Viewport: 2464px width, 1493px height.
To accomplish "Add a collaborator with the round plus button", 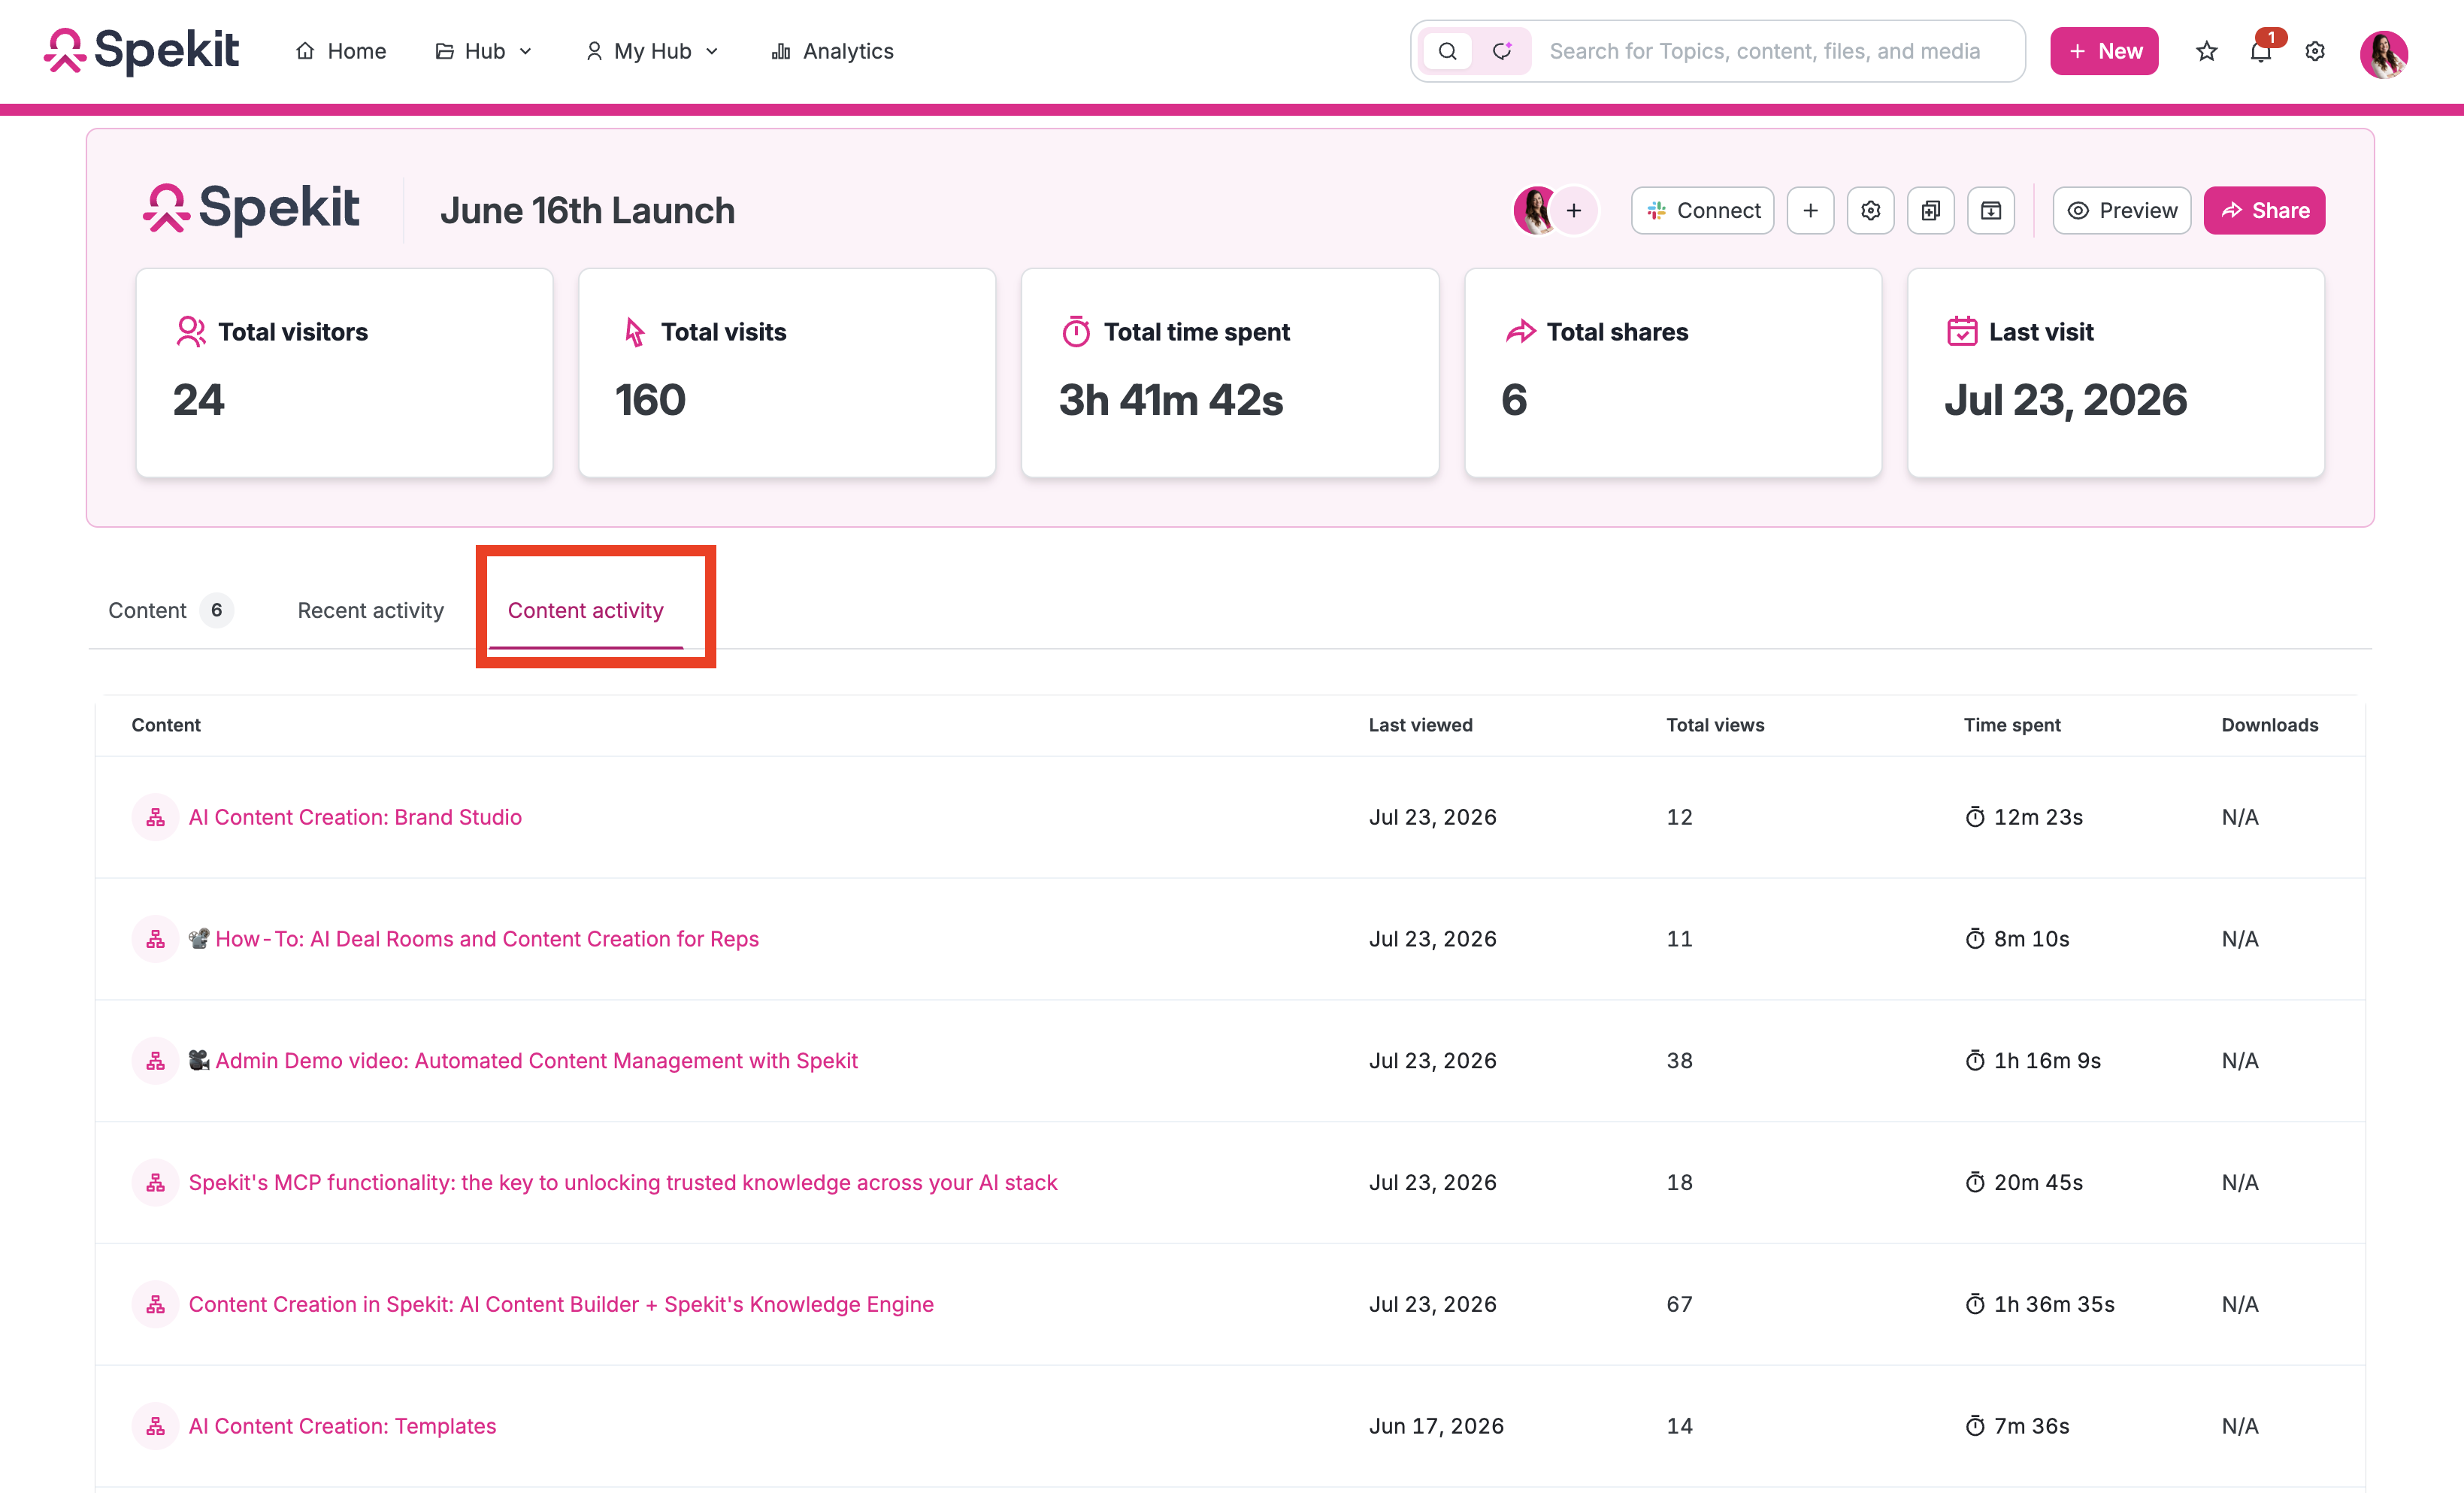I will (x=1574, y=210).
